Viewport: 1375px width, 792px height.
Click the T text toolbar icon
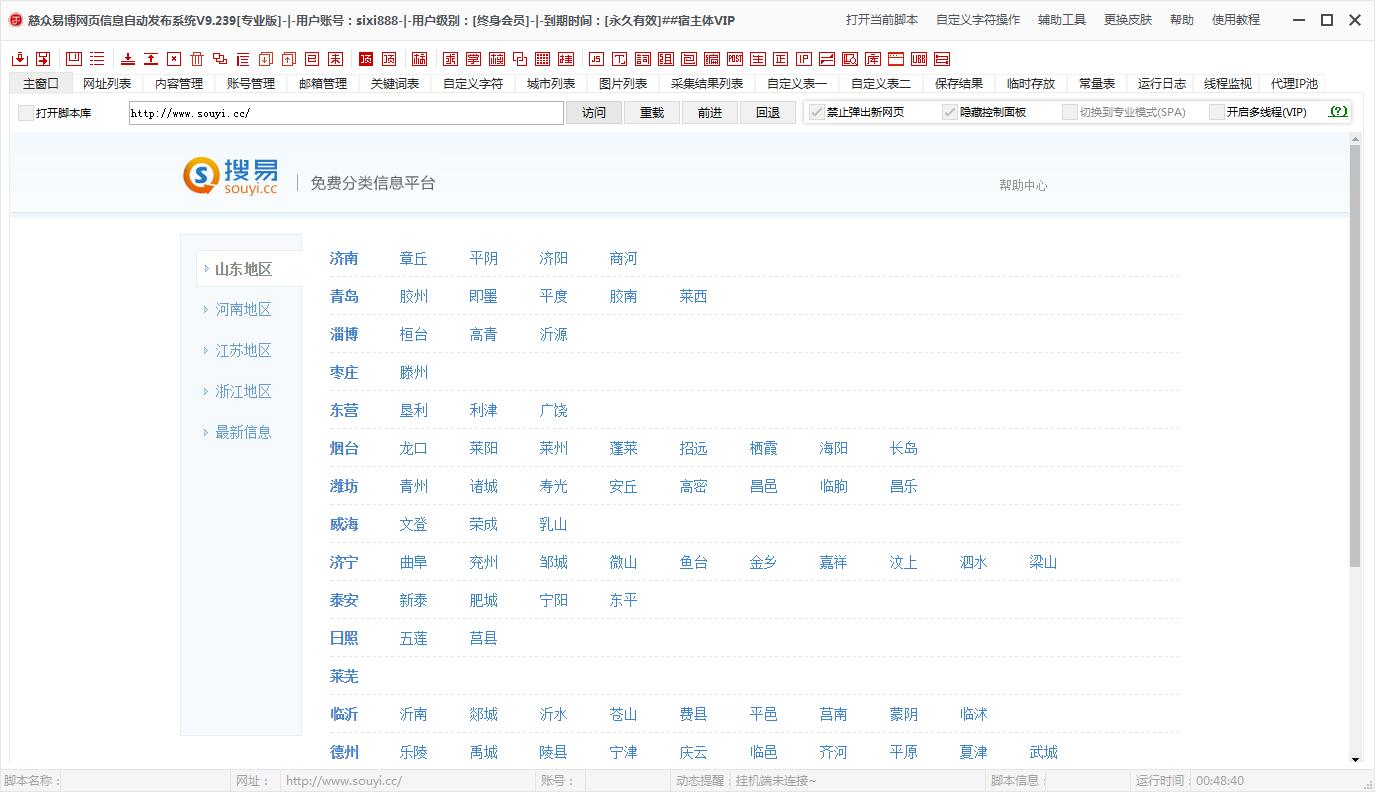pos(619,59)
